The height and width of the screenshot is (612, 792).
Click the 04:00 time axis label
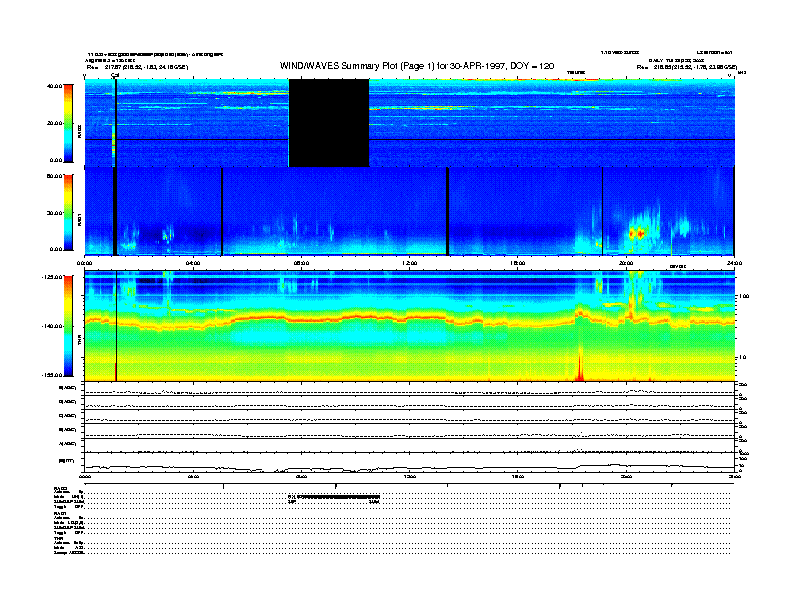click(193, 263)
